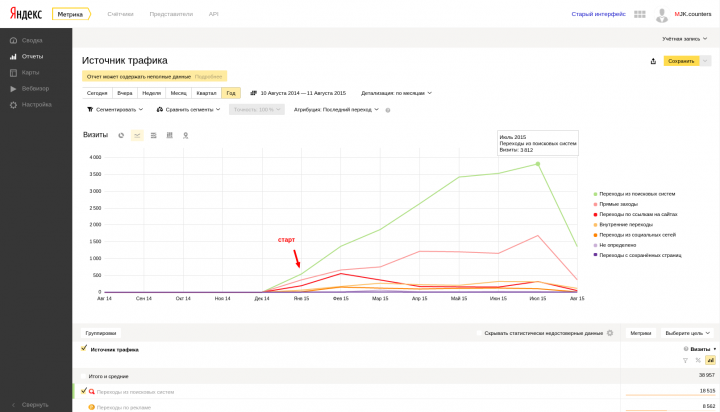This screenshot has height=412, width=720.
Task: Click the orange icon in Переходы по рекламе row
Action: click(91, 407)
